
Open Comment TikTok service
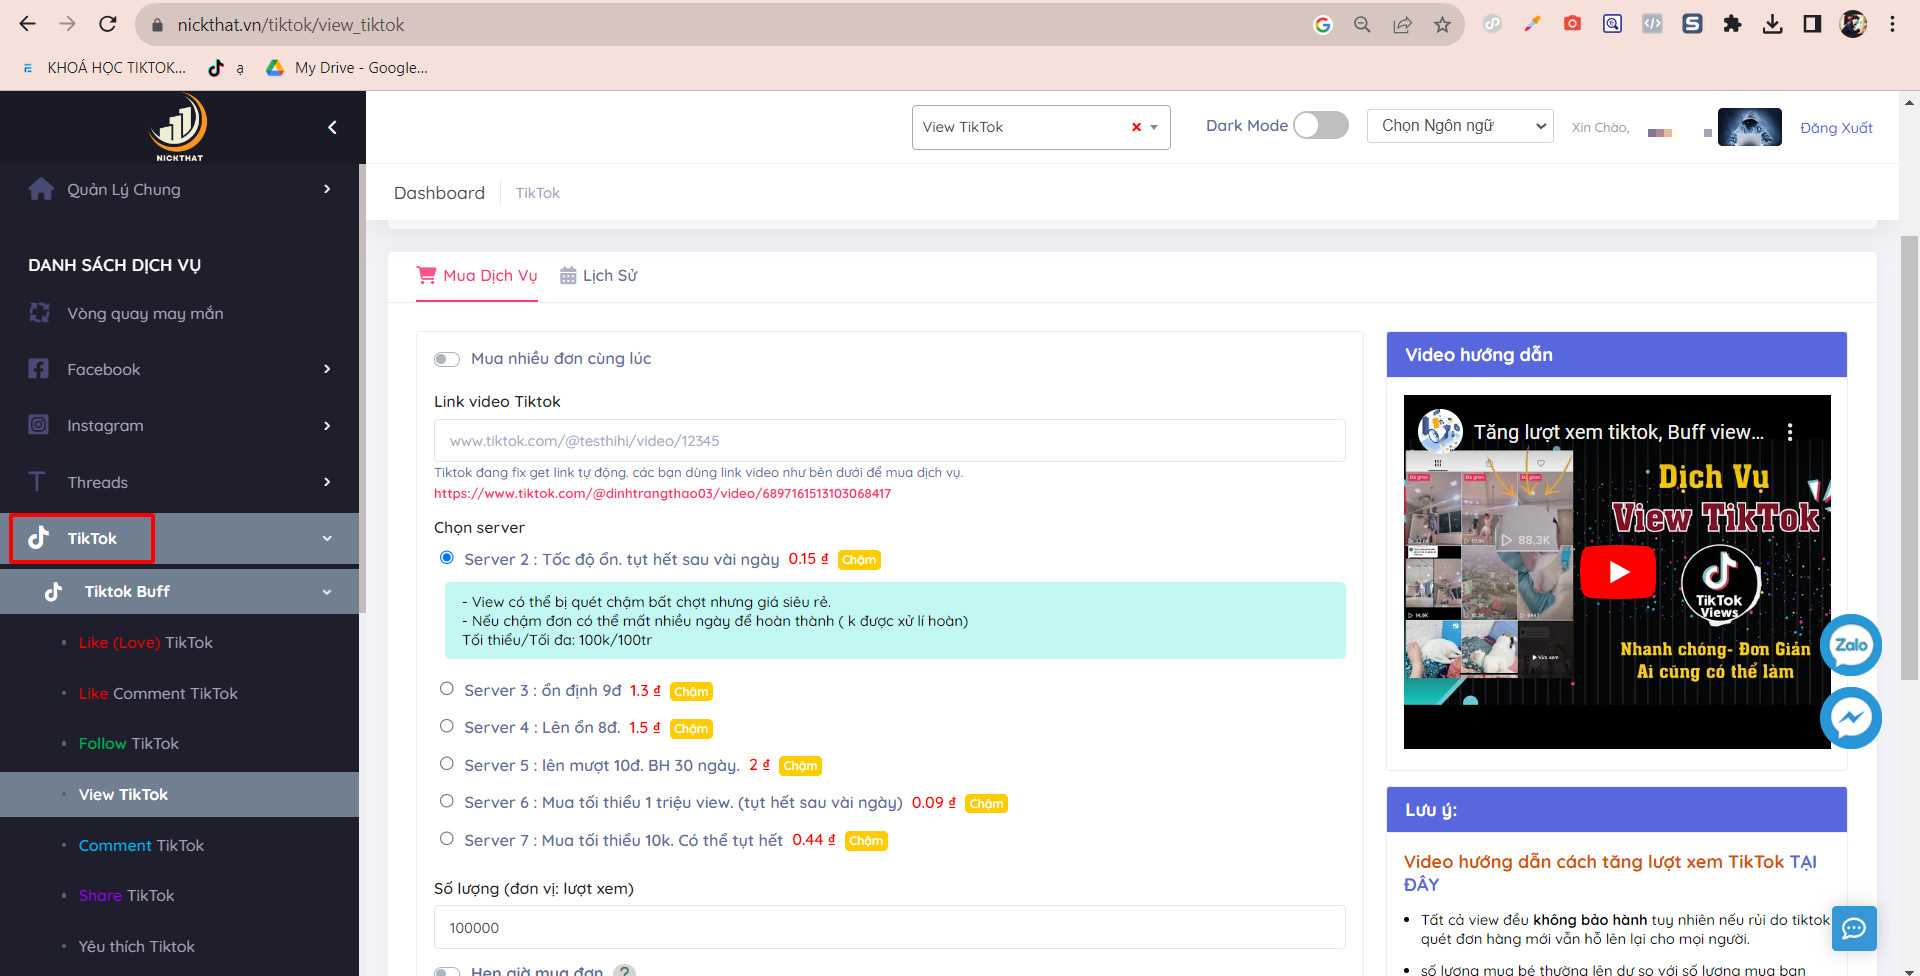coord(141,845)
